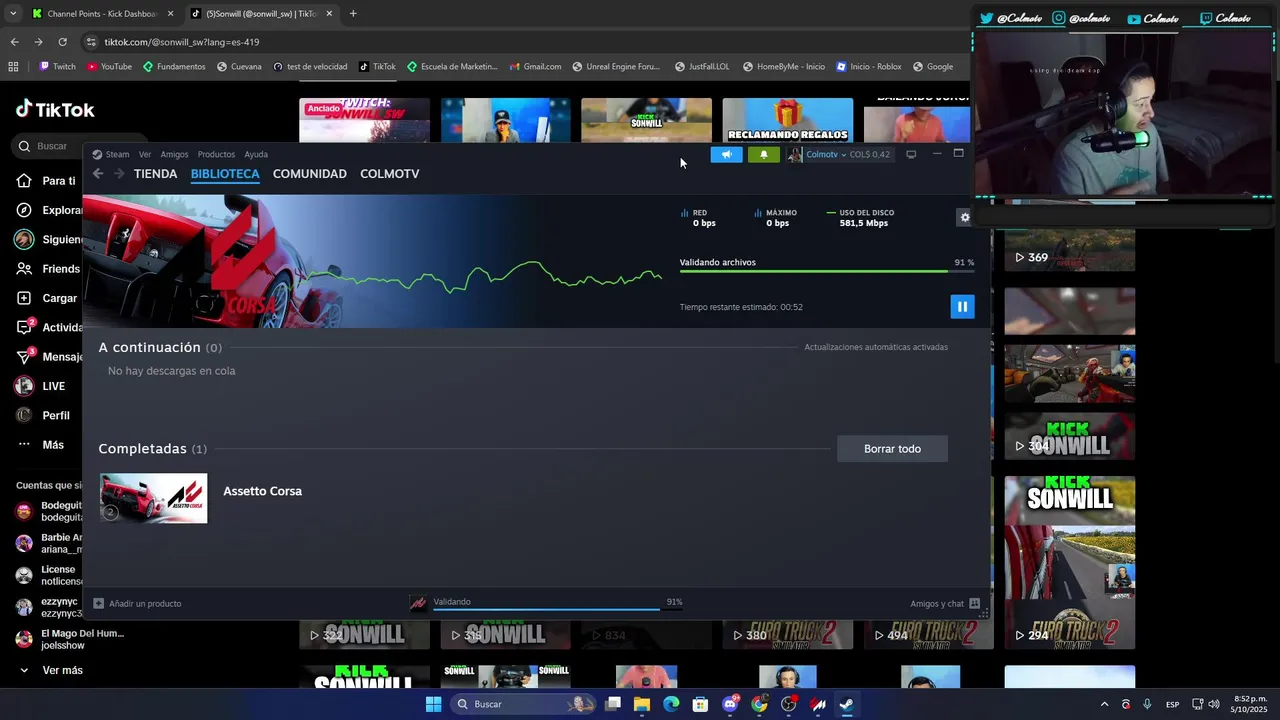
Task: Open TikTok Para ti feed
Action: click(47, 181)
